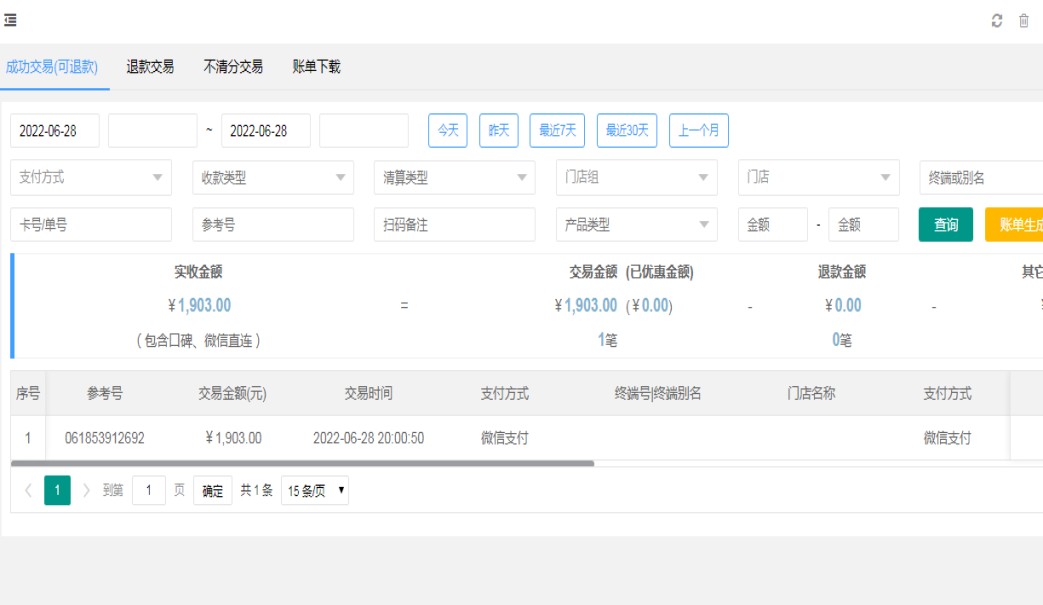Open the 支付方式 dropdown filter

click(91, 177)
